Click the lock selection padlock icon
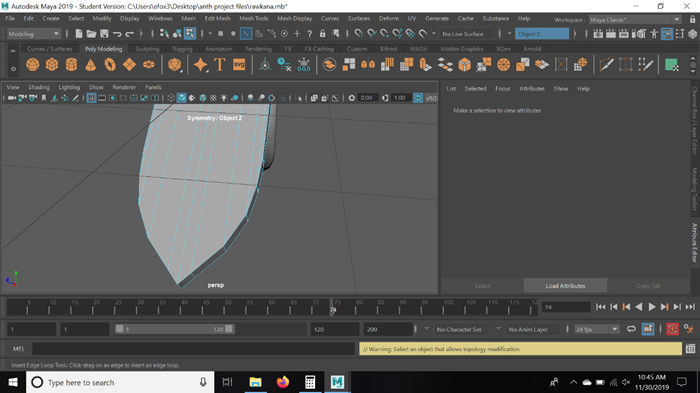 click(322, 33)
